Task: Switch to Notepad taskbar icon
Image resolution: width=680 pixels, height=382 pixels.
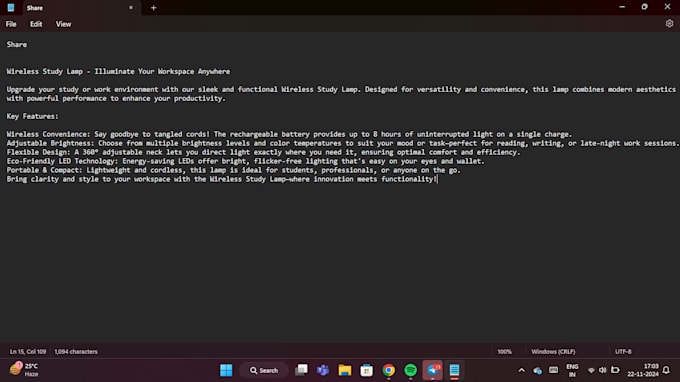Action: coord(454,370)
